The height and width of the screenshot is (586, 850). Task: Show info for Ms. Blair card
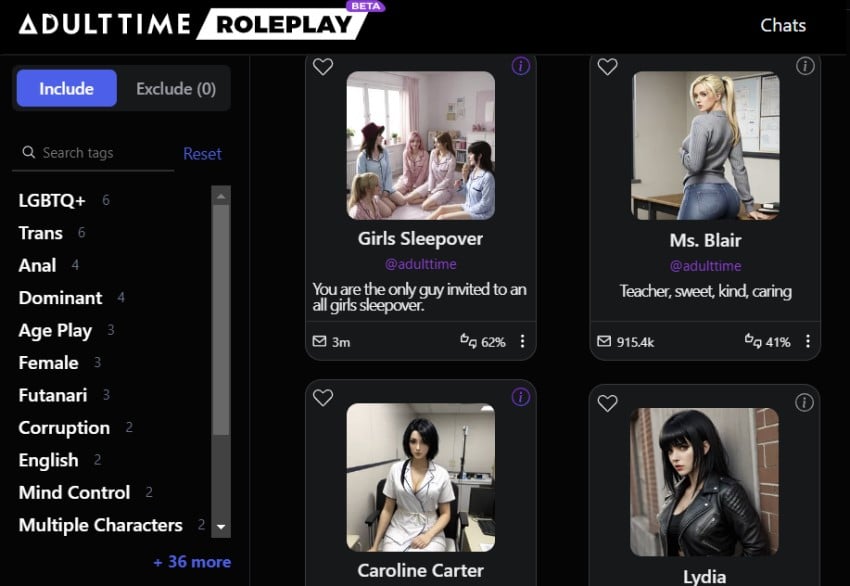click(x=805, y=66)
